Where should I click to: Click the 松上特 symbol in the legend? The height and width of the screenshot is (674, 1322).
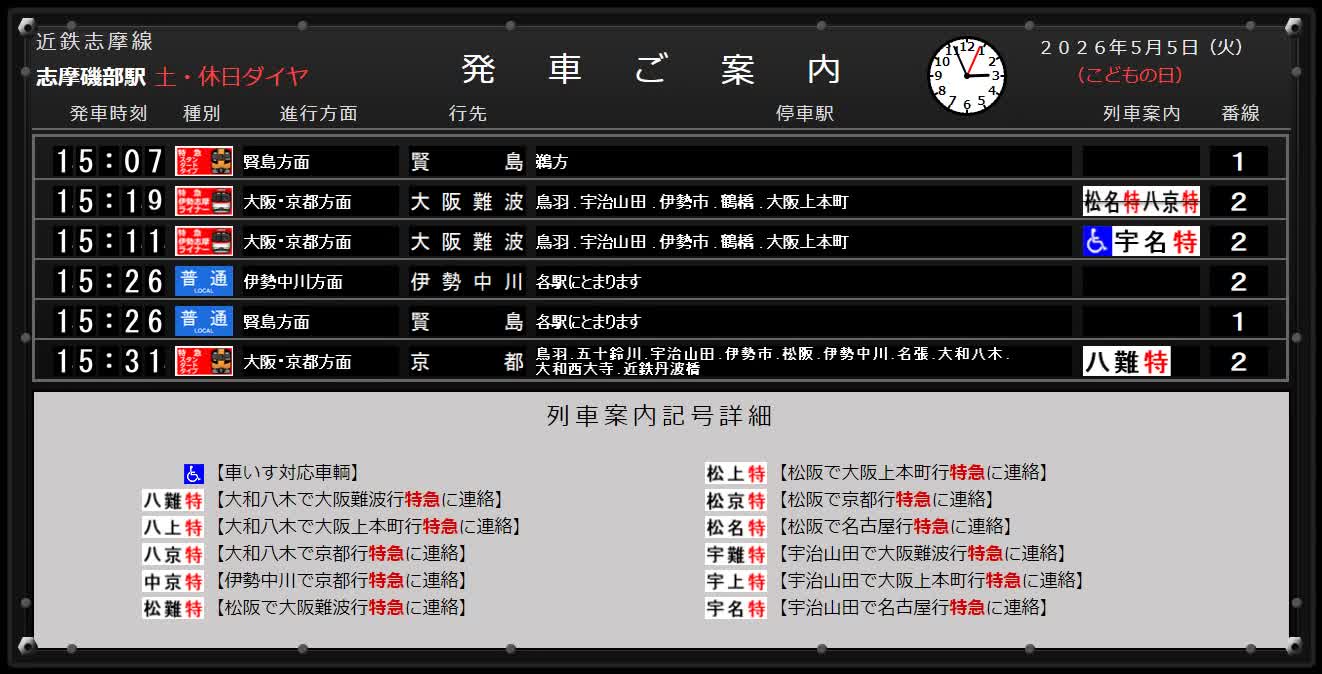point(736,473)
